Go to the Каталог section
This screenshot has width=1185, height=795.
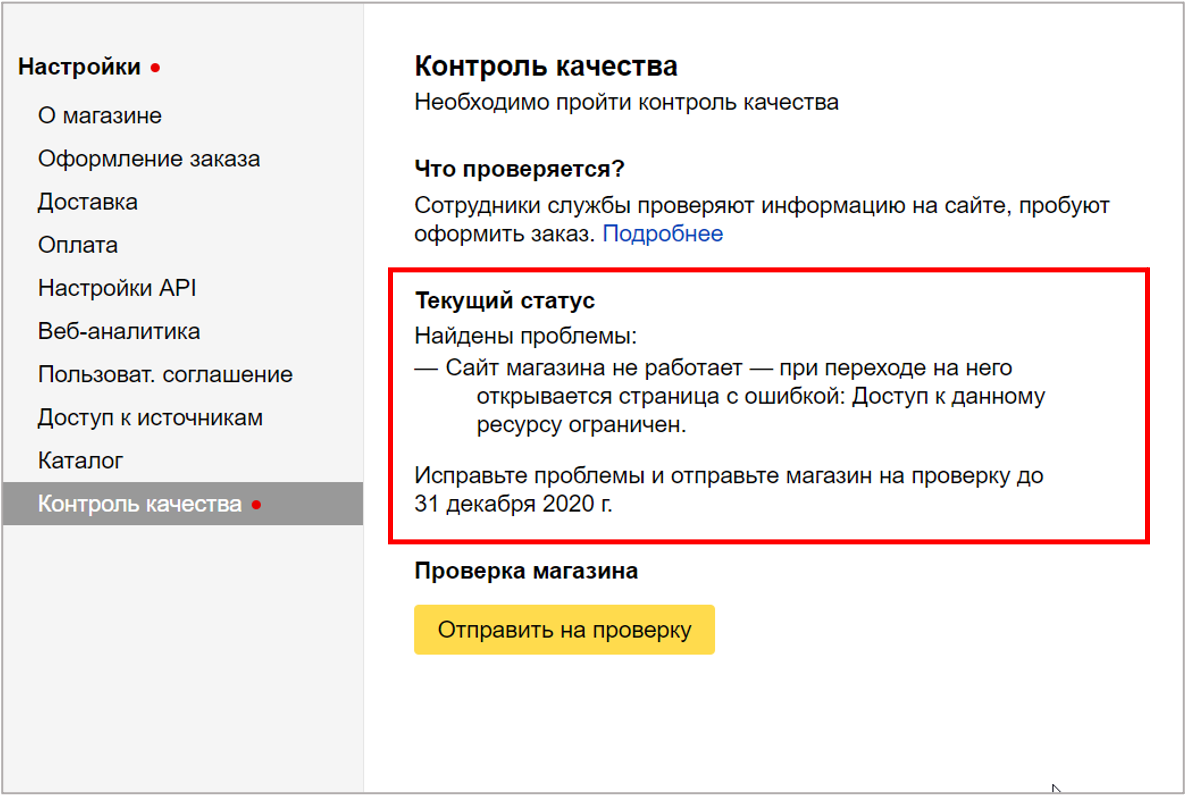tap(80, 461)
